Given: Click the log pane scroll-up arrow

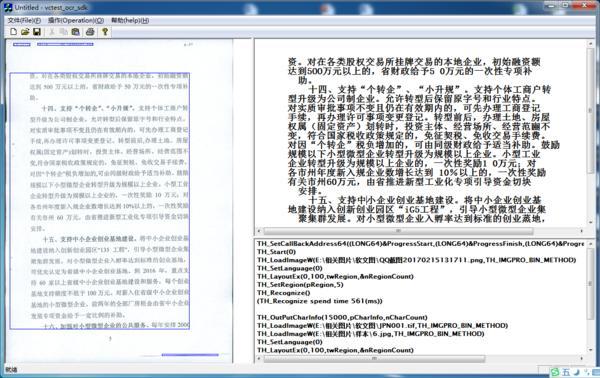Looking at the screenshot, I should 590,244.
